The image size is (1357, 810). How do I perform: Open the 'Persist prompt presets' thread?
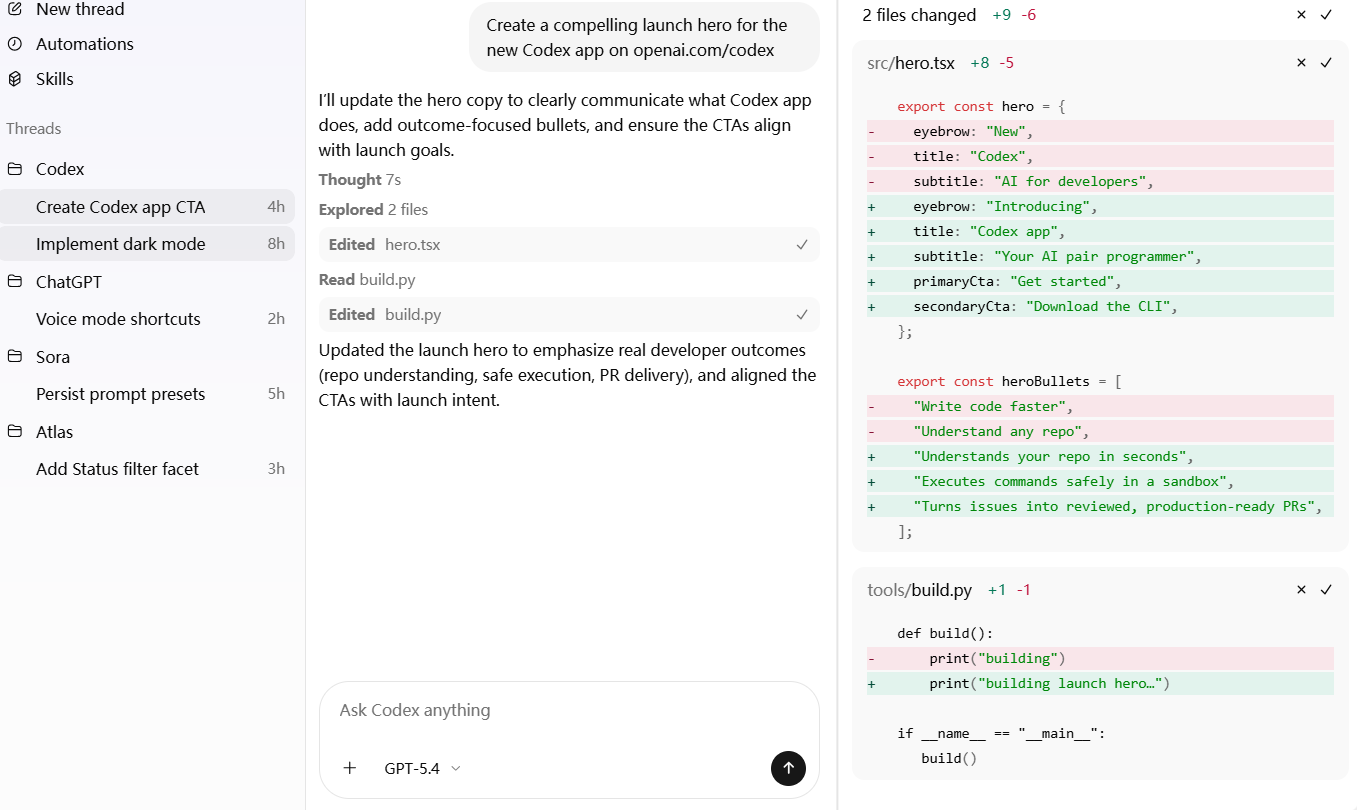point(148,394)
